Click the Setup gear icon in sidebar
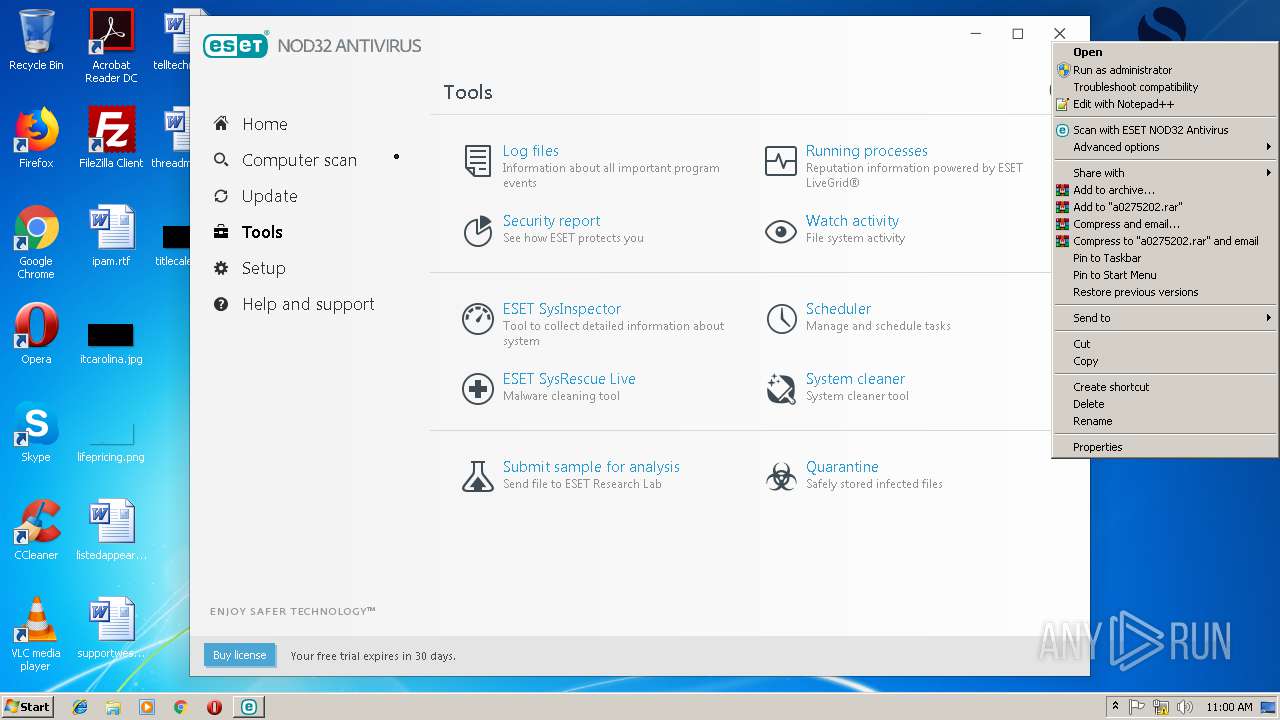This screenshot has width=1280, height=720. 221,268
